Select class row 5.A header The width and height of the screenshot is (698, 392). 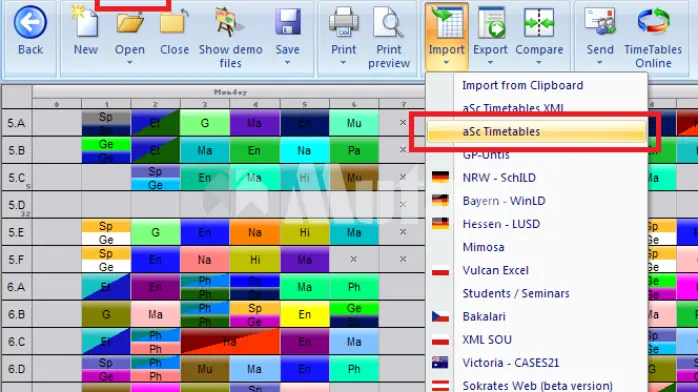pyautogui.click(x=16, y=123)
